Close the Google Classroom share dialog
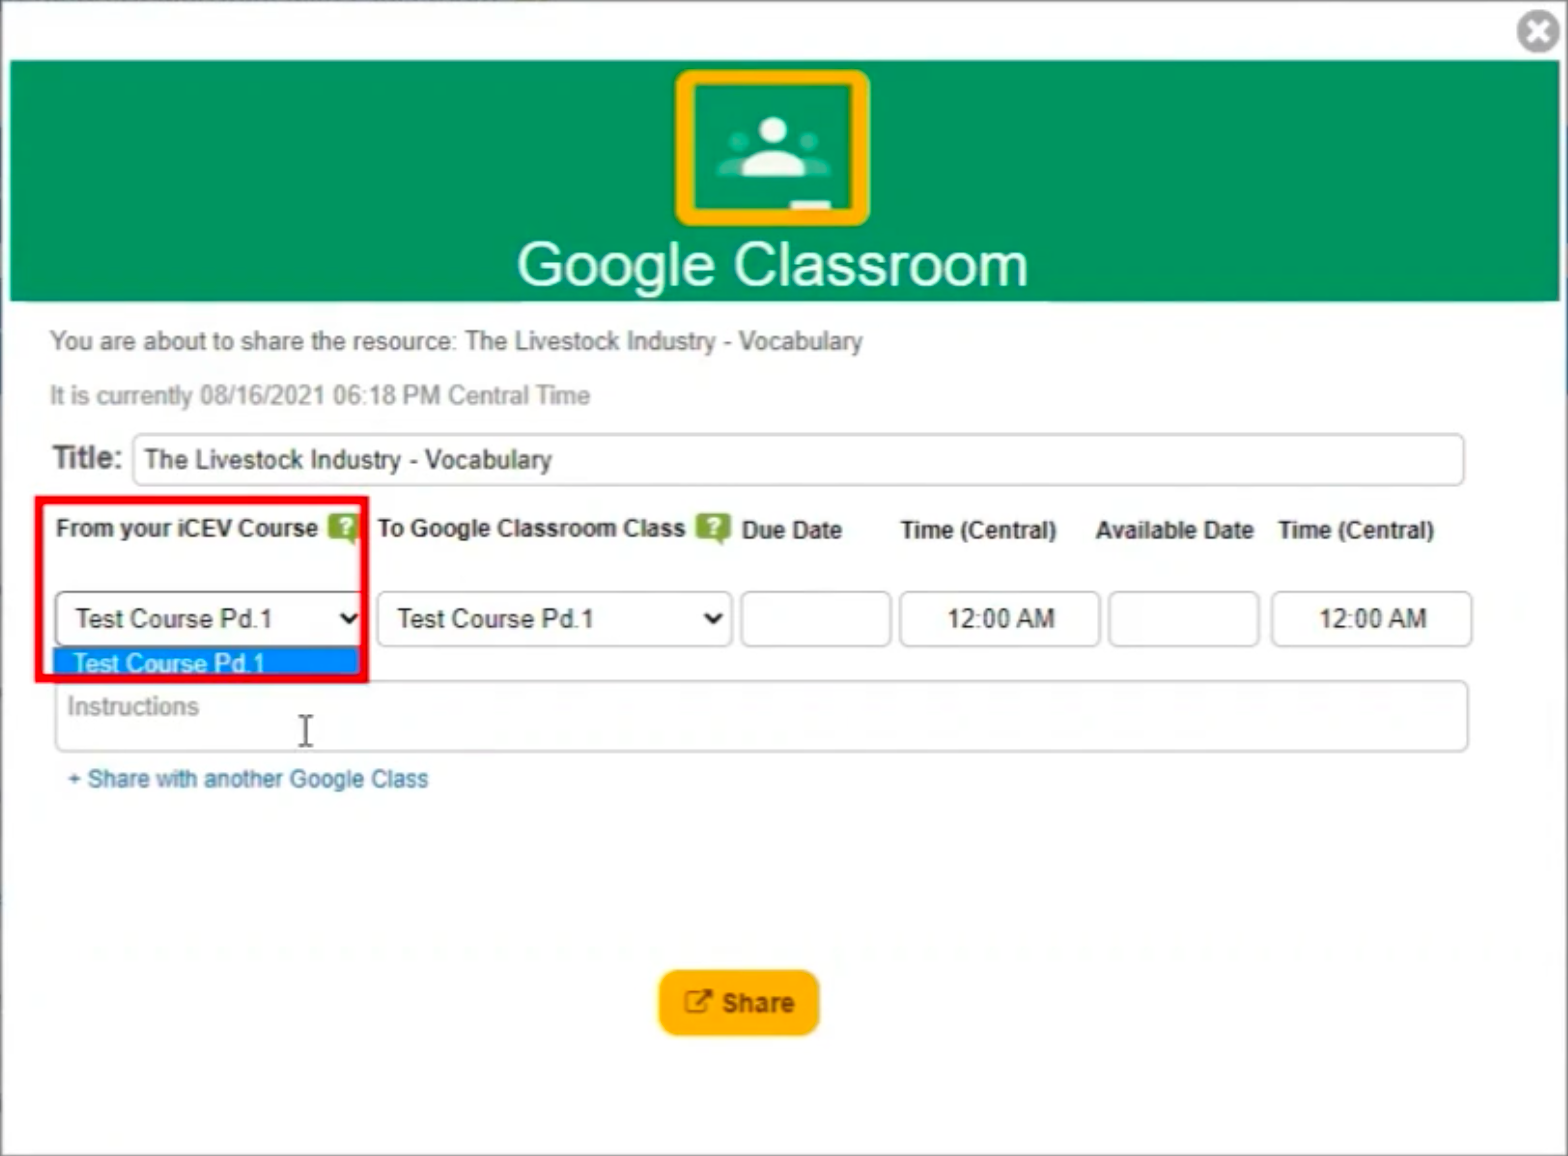This screenshot has width=1568, height=1156. pyautogui.click(x=1538, y=30)
